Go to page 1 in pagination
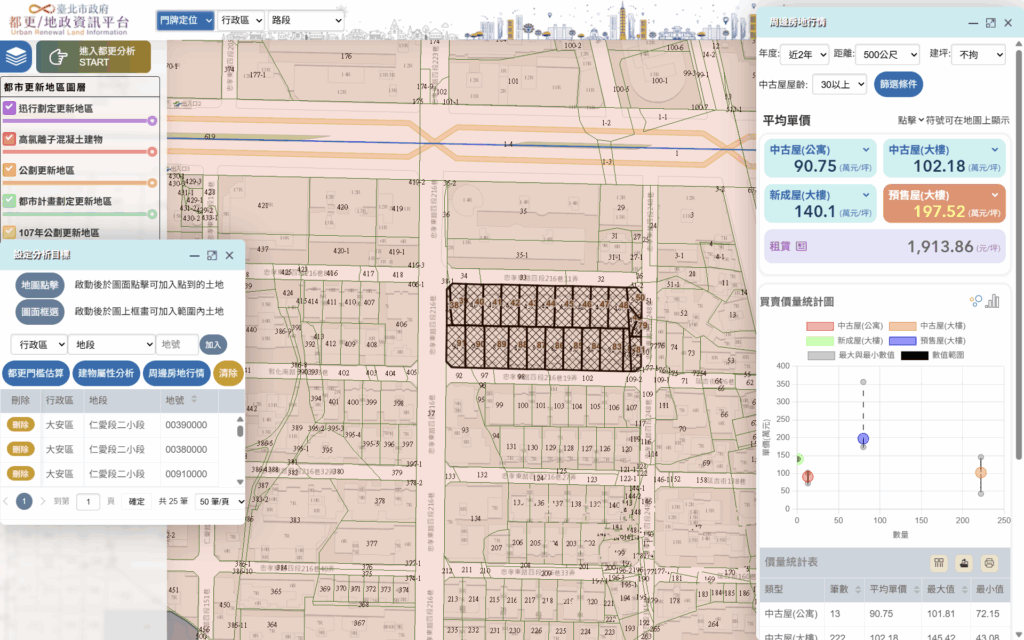This screenshot has width=1024, height=640. tap(24, 501)
